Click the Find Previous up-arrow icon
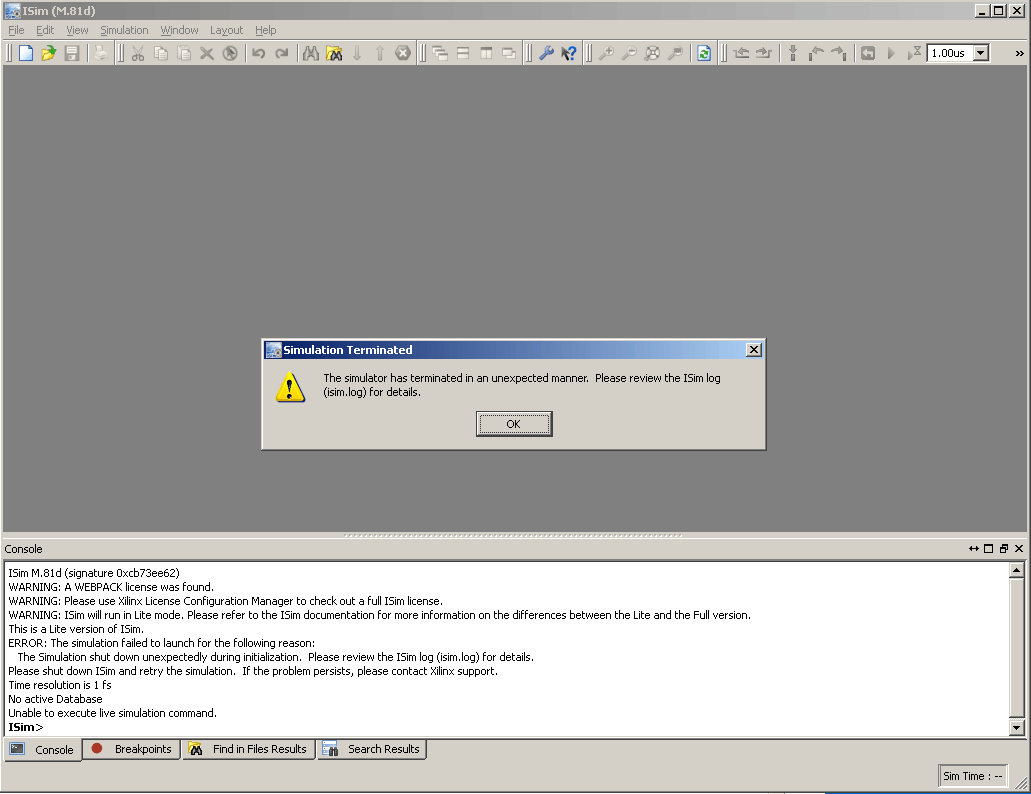 tap(380, 53)
